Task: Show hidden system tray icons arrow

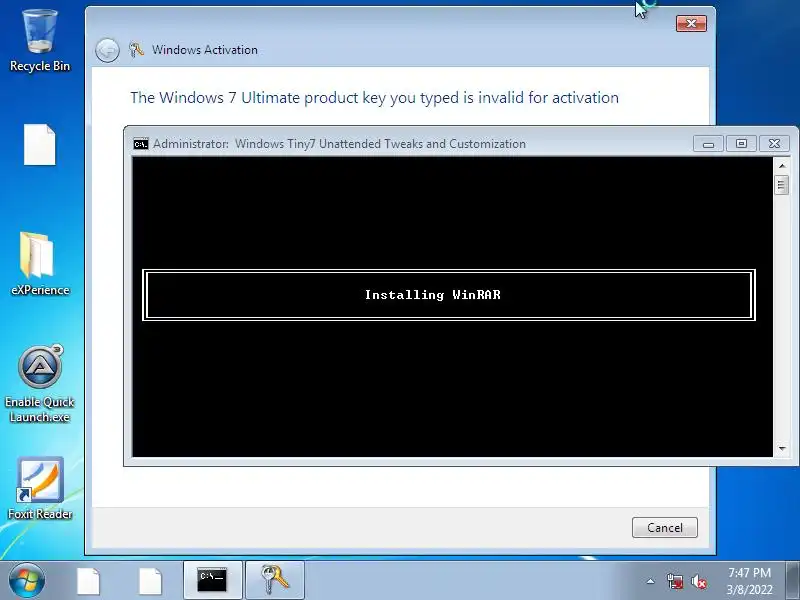Action: [651, 581]
